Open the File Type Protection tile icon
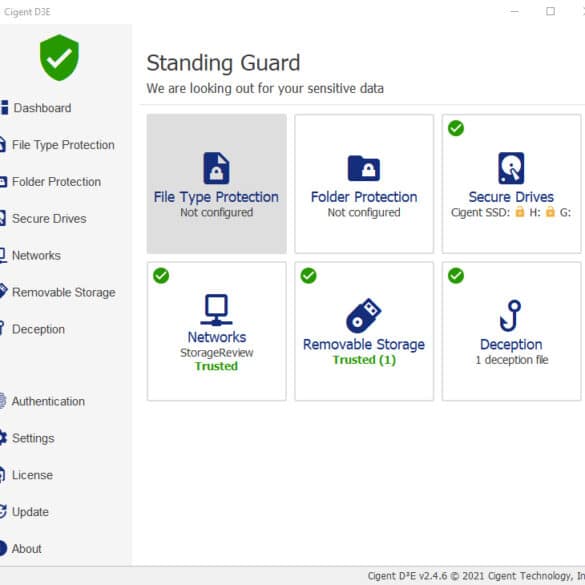 pos(216,168)
